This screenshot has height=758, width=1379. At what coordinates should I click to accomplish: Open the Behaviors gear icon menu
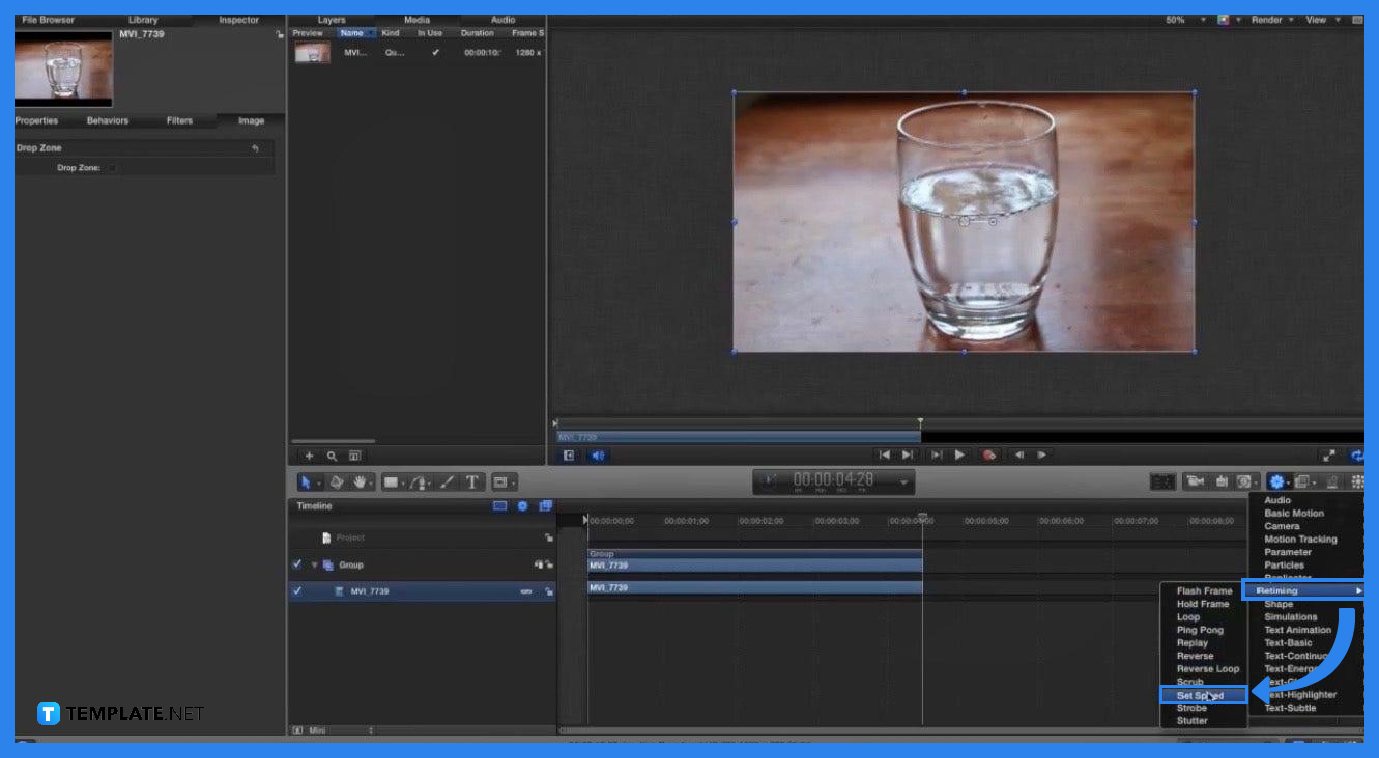pos(1276,482)
